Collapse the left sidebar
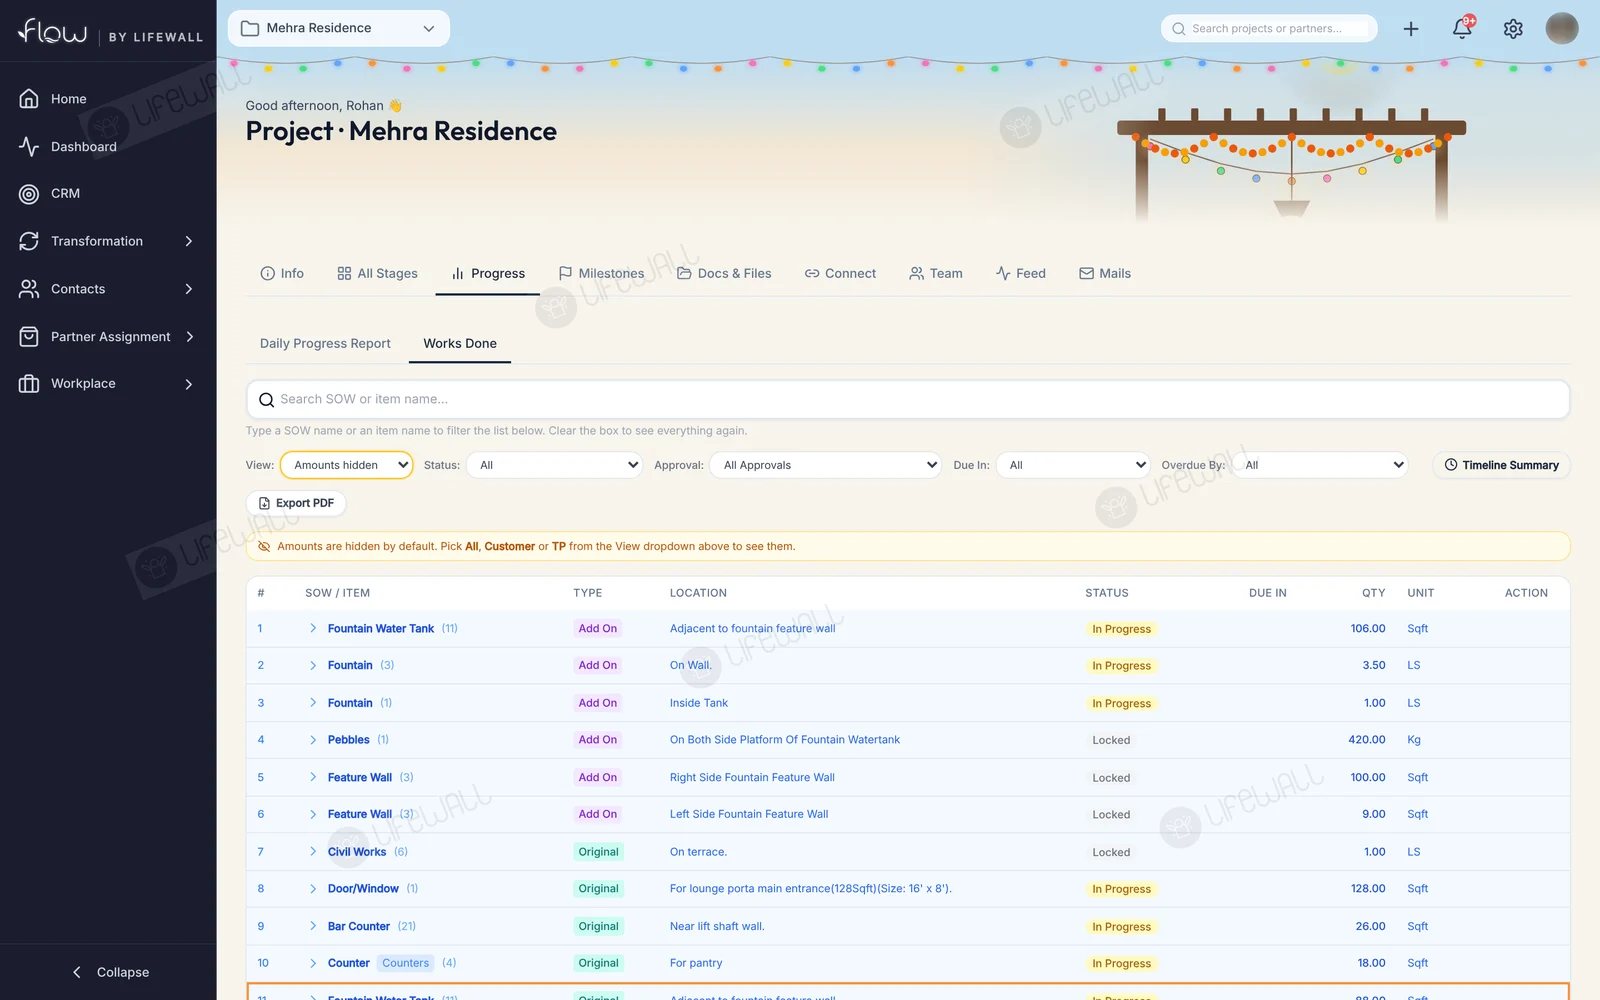This screenshot has height=1000, width=1600. click(x=110, y=972)
